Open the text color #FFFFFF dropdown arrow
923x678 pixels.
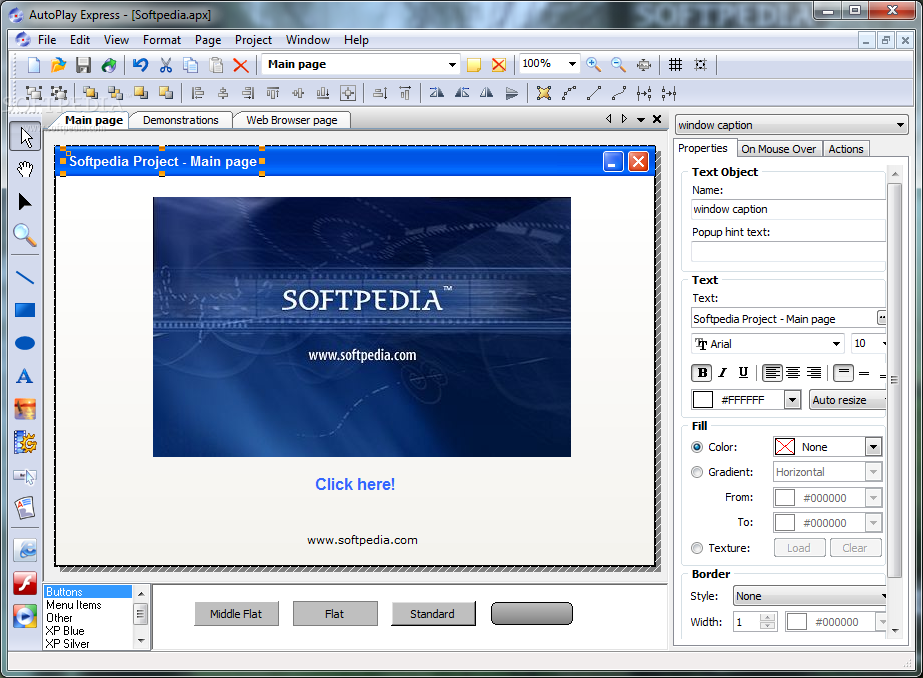point(793,400)
